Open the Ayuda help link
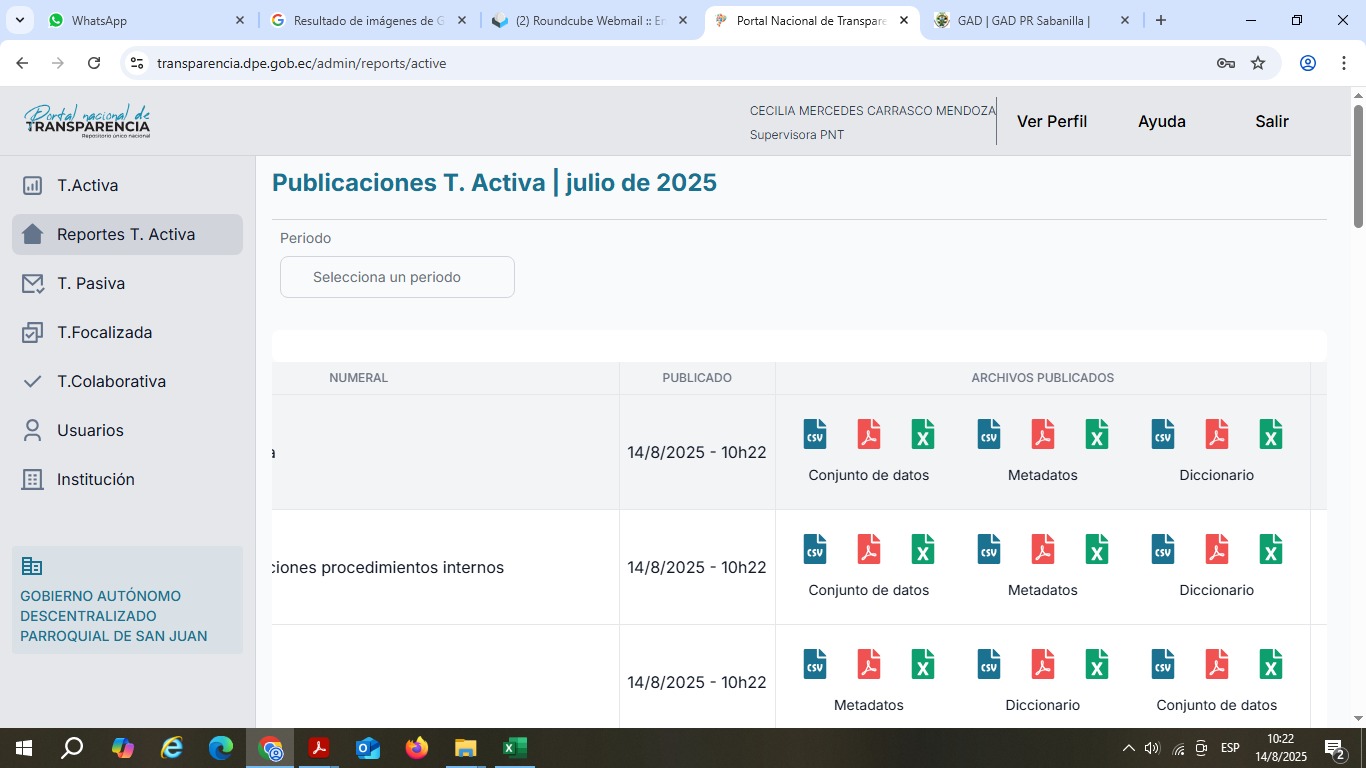 click(1161, 121)
